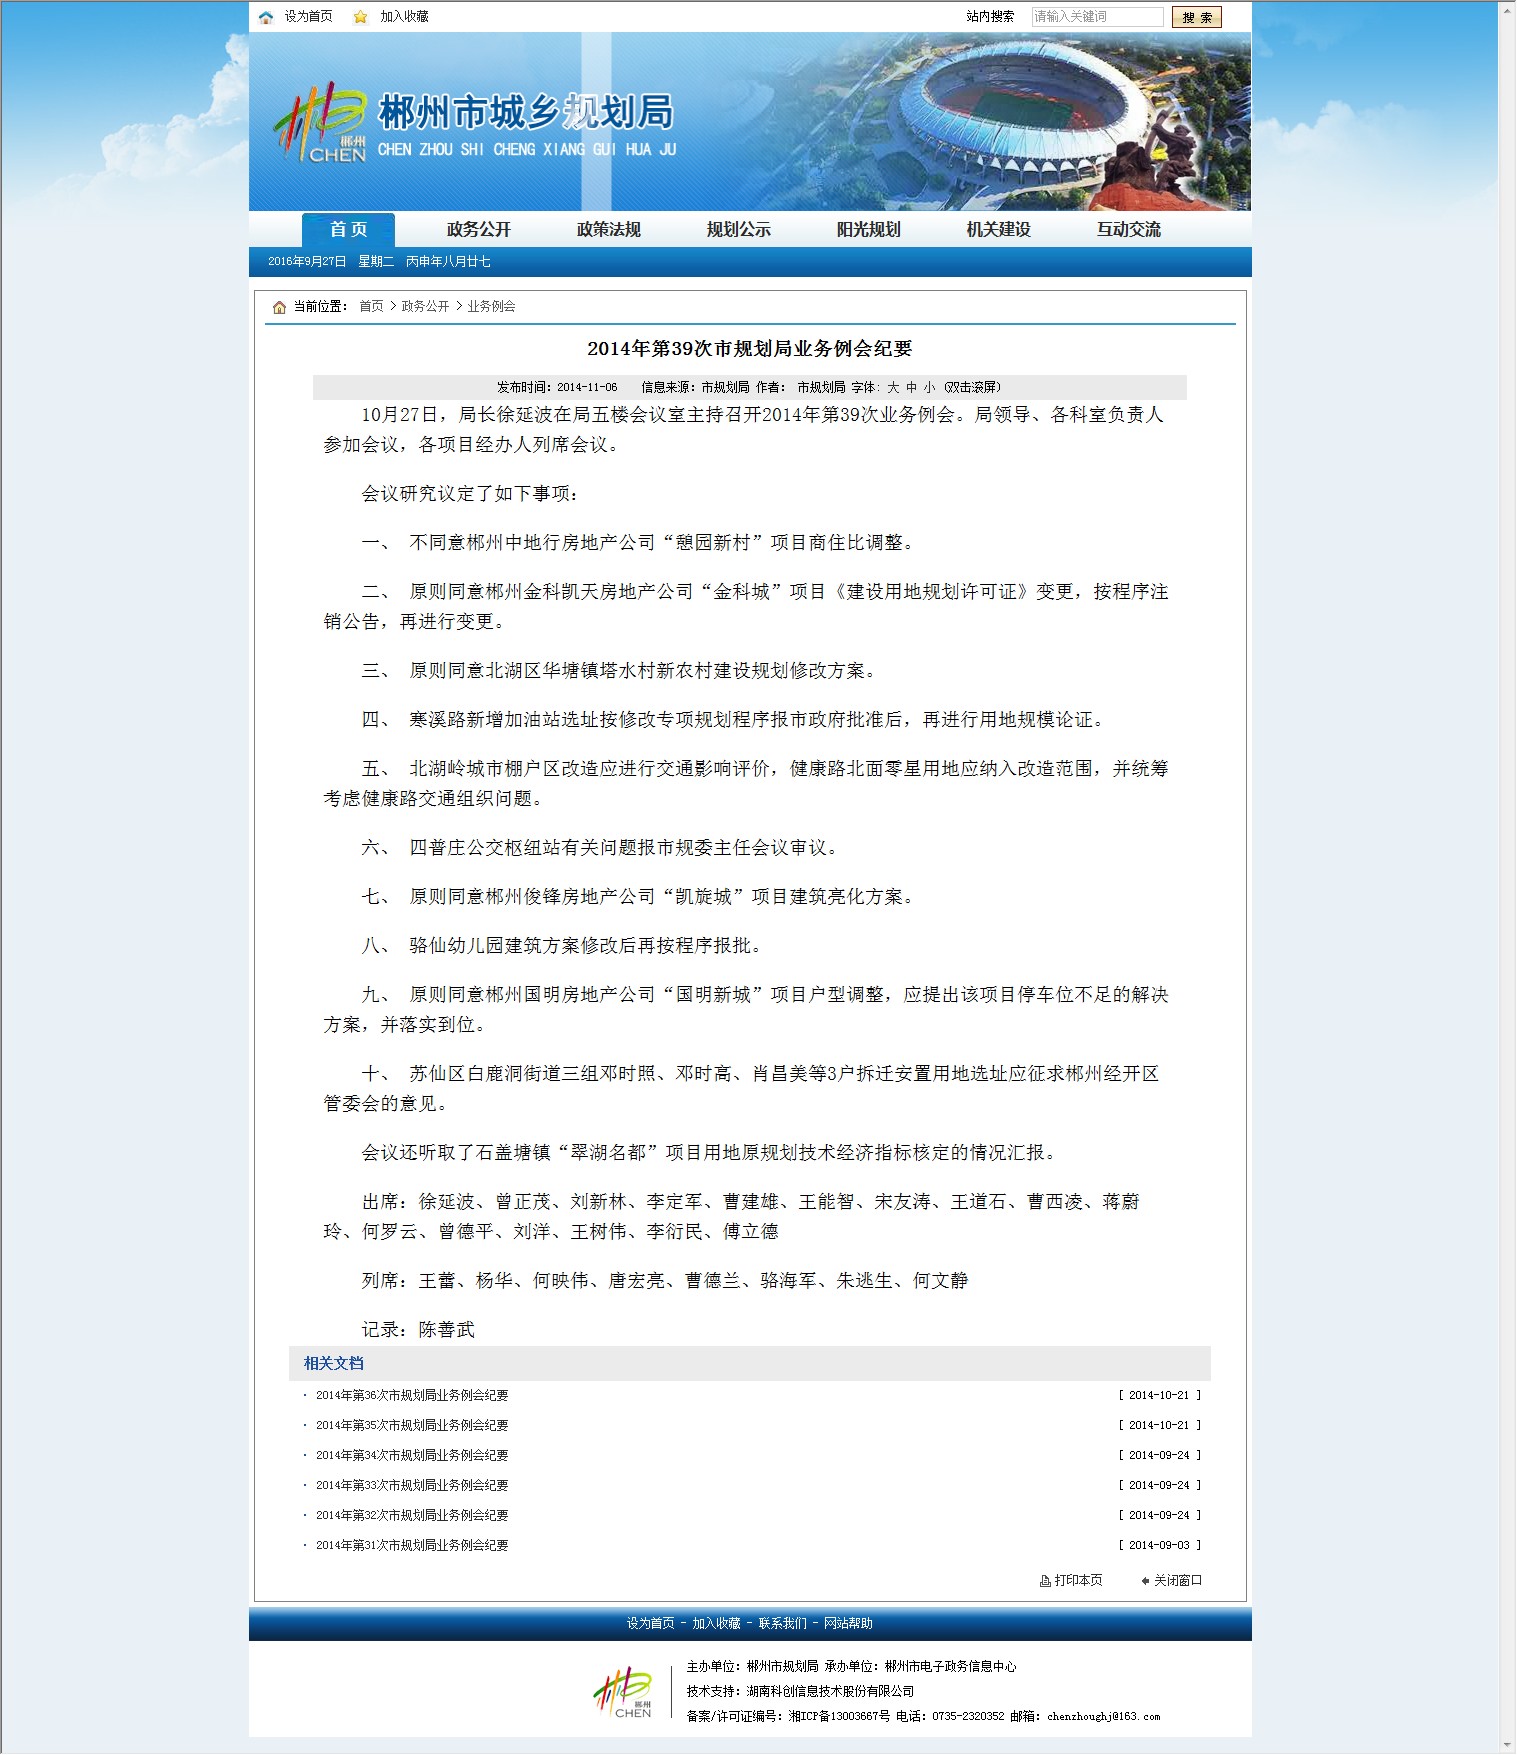Open 2014年第33次市规划局业务例会纪要
The image size is (1517, 1755).
(x=412, y=1486)
